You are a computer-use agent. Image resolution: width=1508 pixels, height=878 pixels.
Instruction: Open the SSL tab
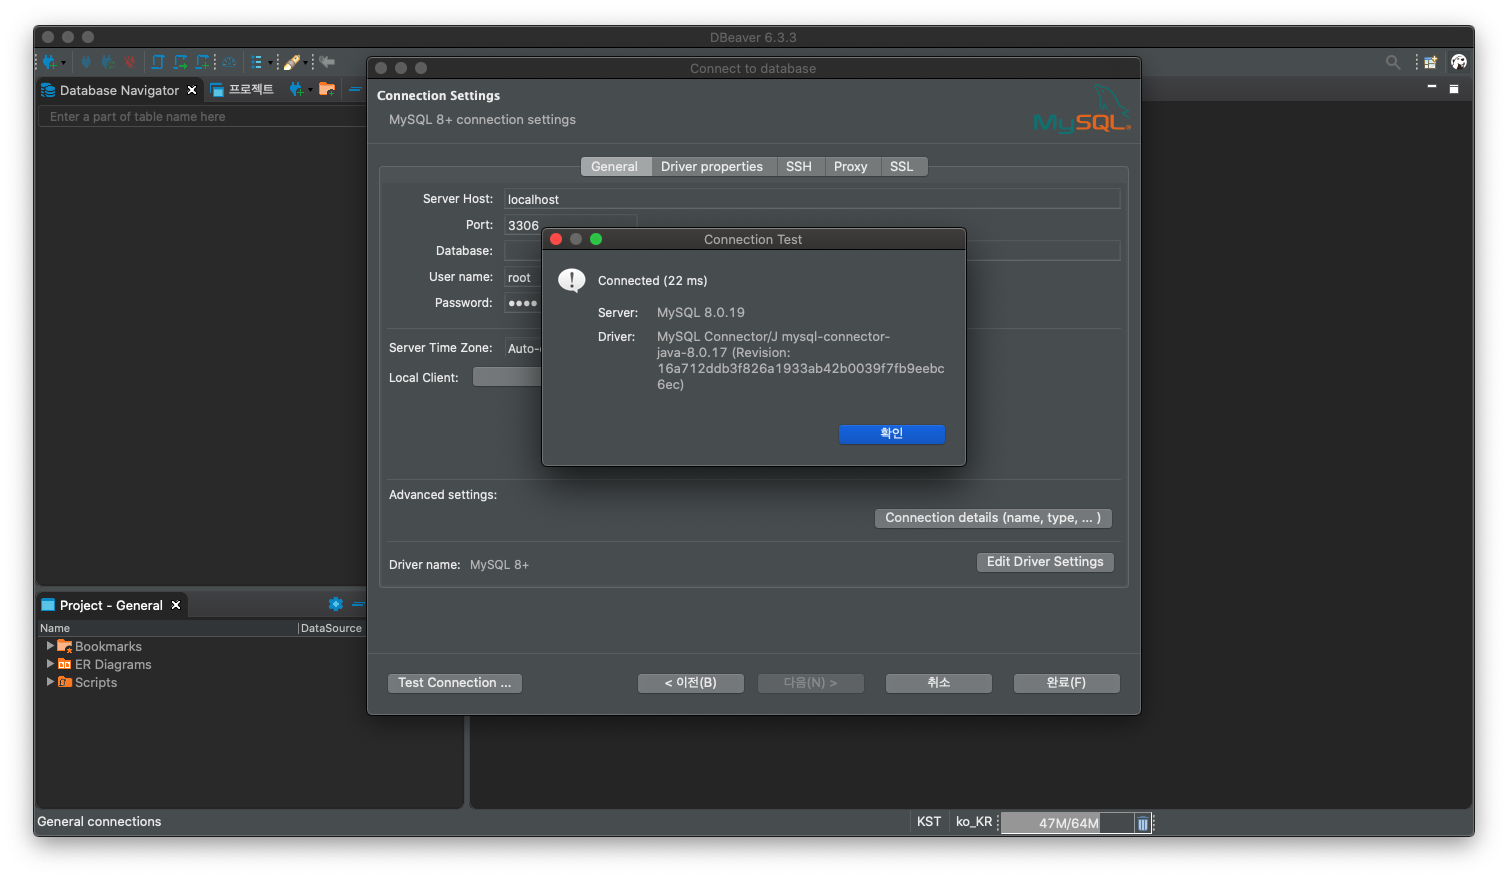[902, 167]
